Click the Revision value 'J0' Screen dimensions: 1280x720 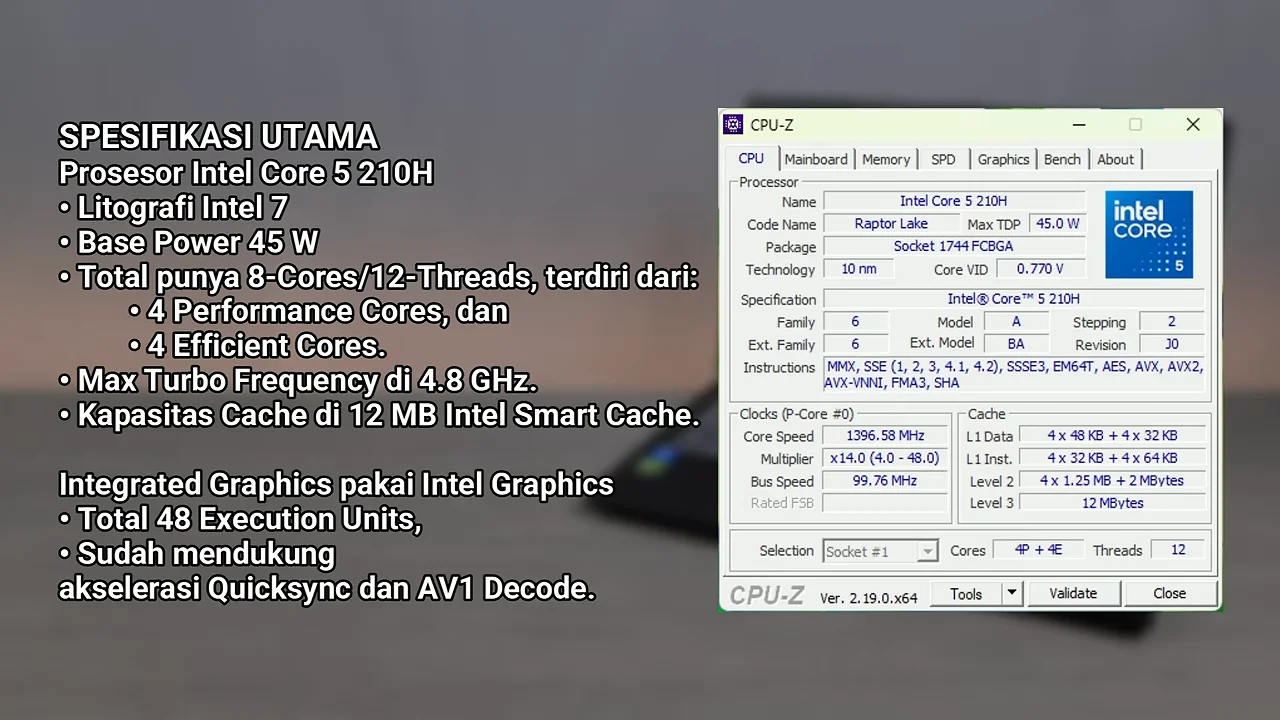pos(1172,344)
